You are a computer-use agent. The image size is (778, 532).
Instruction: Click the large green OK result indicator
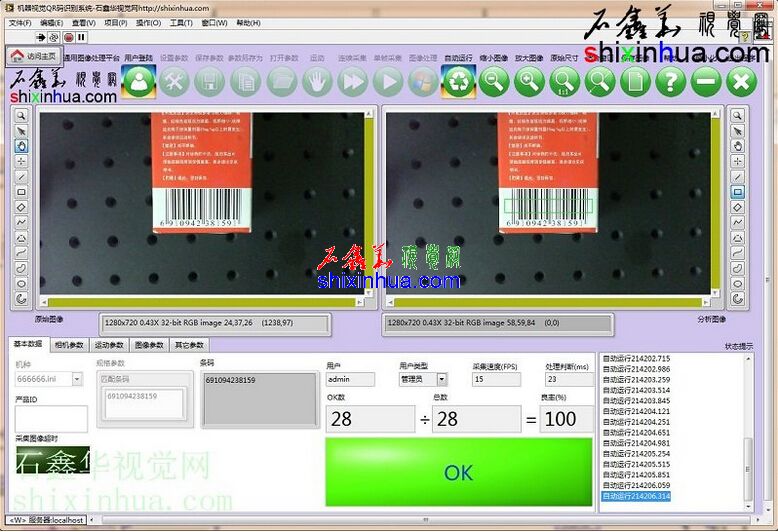pyautogui.click(x=459, y=472)
